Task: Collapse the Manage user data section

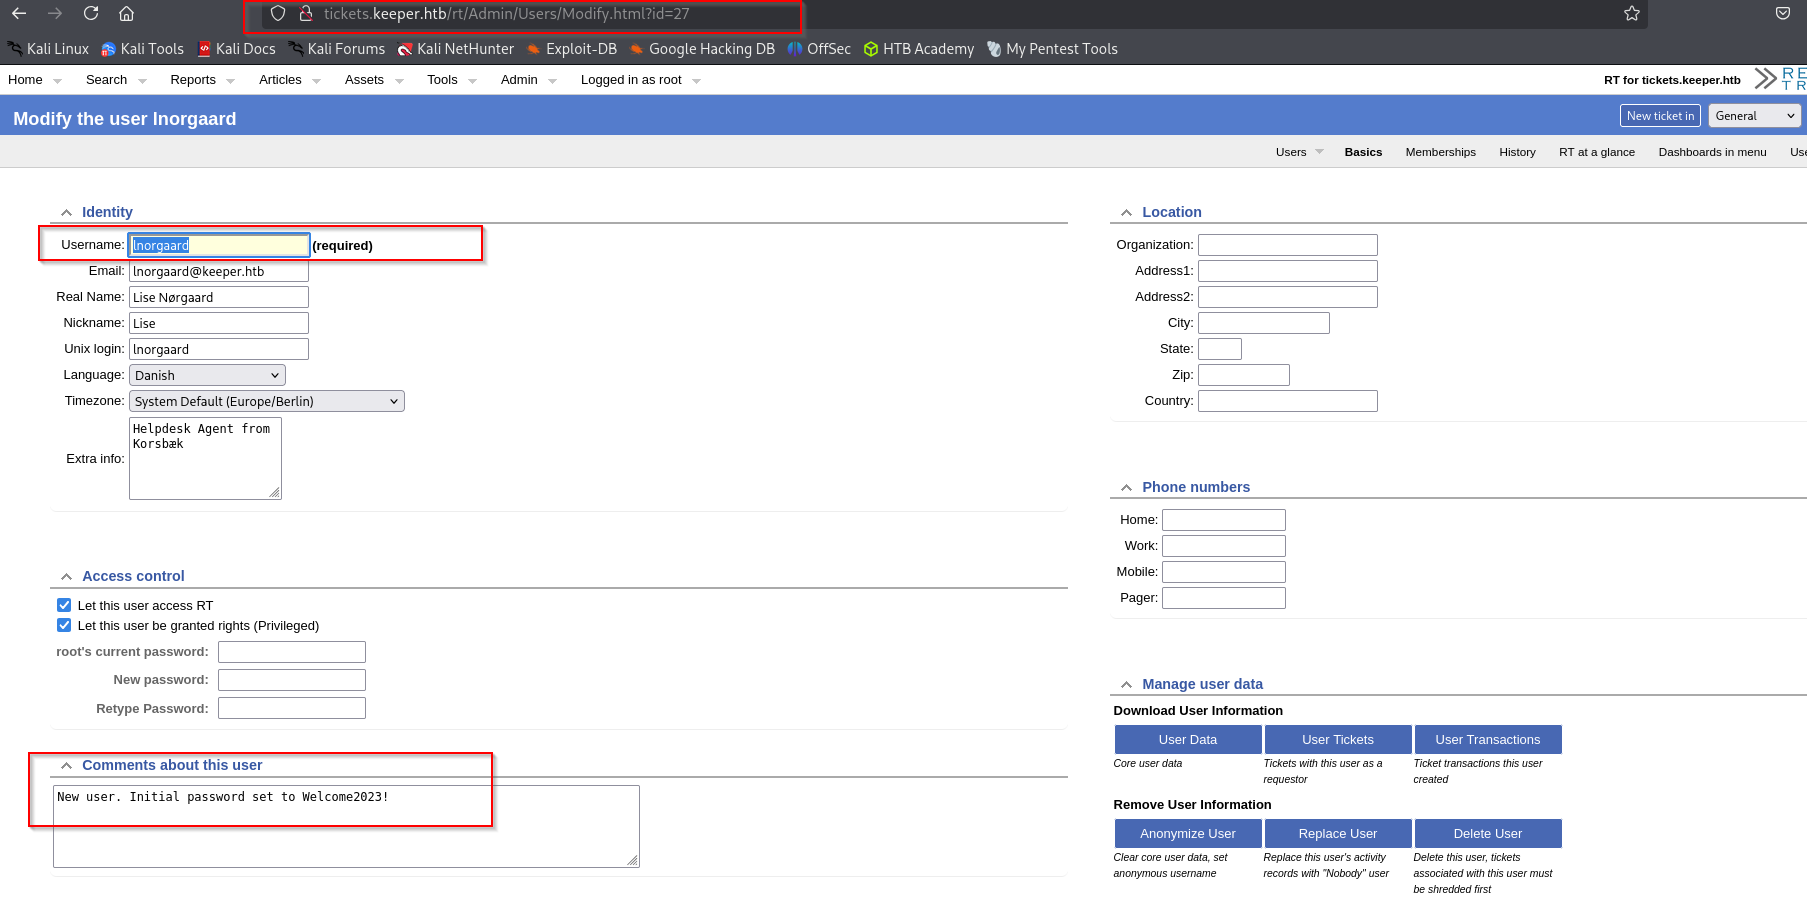Action: (1126, 684)
